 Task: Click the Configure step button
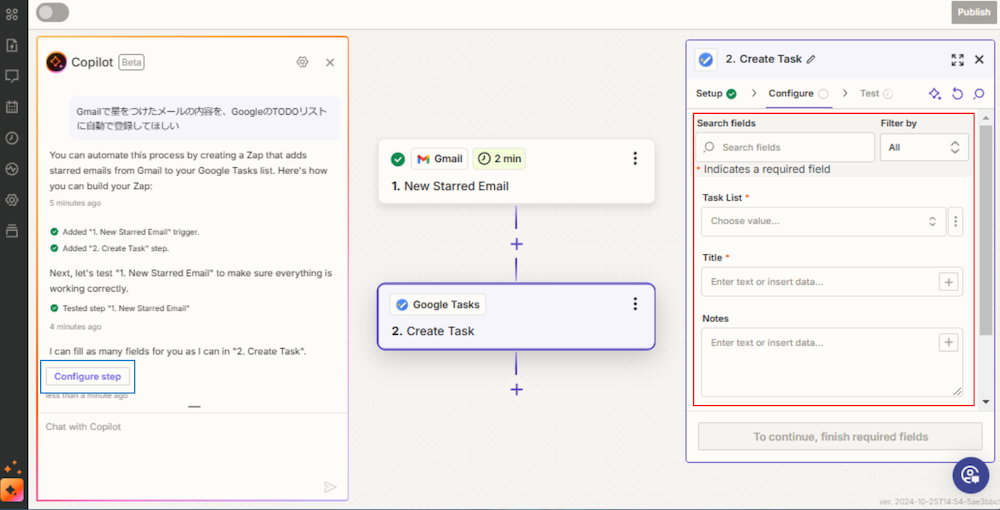coord(87,376)
